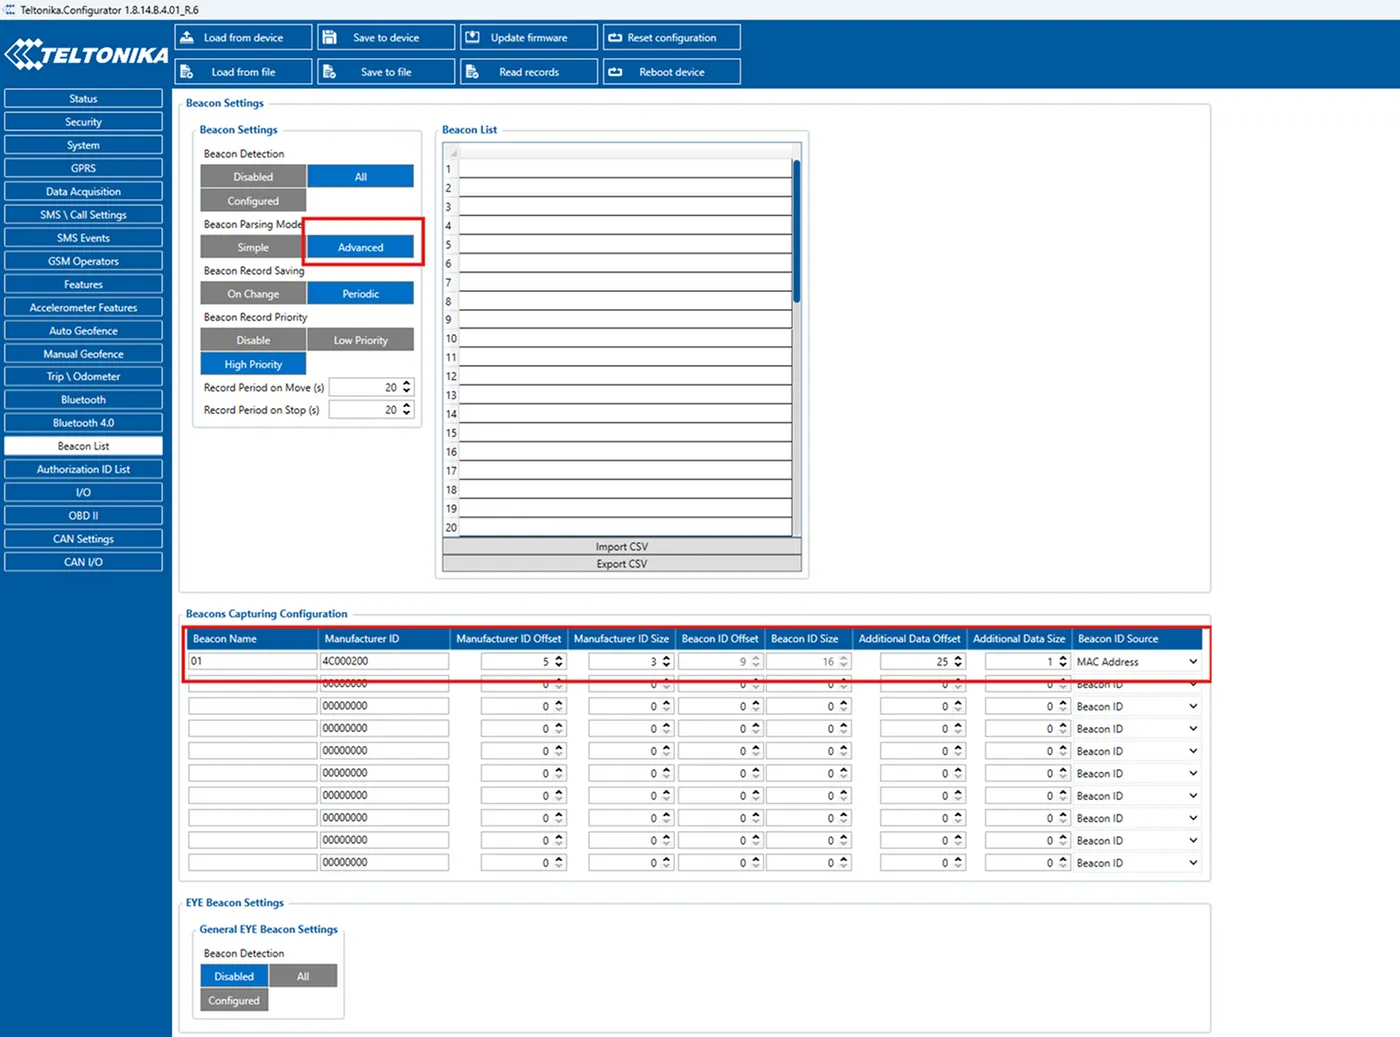Go to Bluetooth 4.0 section
1400x1037 pixels.
pyautogui.click(x=83, y=422)
